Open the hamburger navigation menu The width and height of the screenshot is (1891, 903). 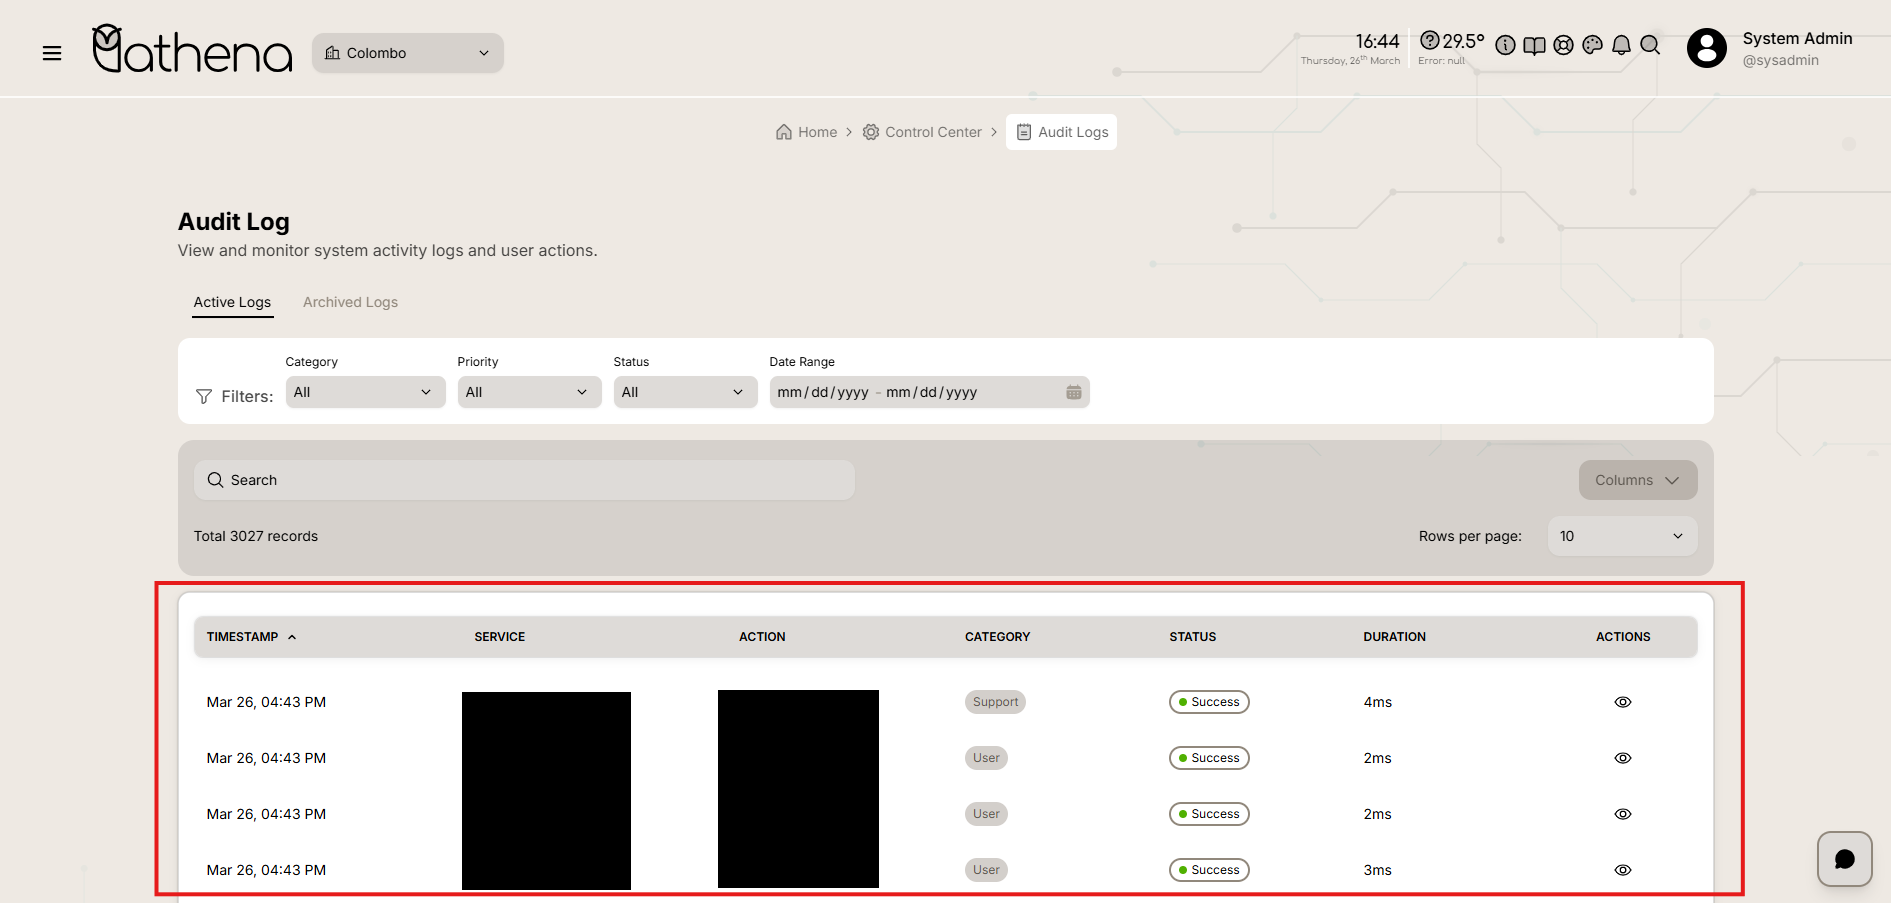[52, 53]
